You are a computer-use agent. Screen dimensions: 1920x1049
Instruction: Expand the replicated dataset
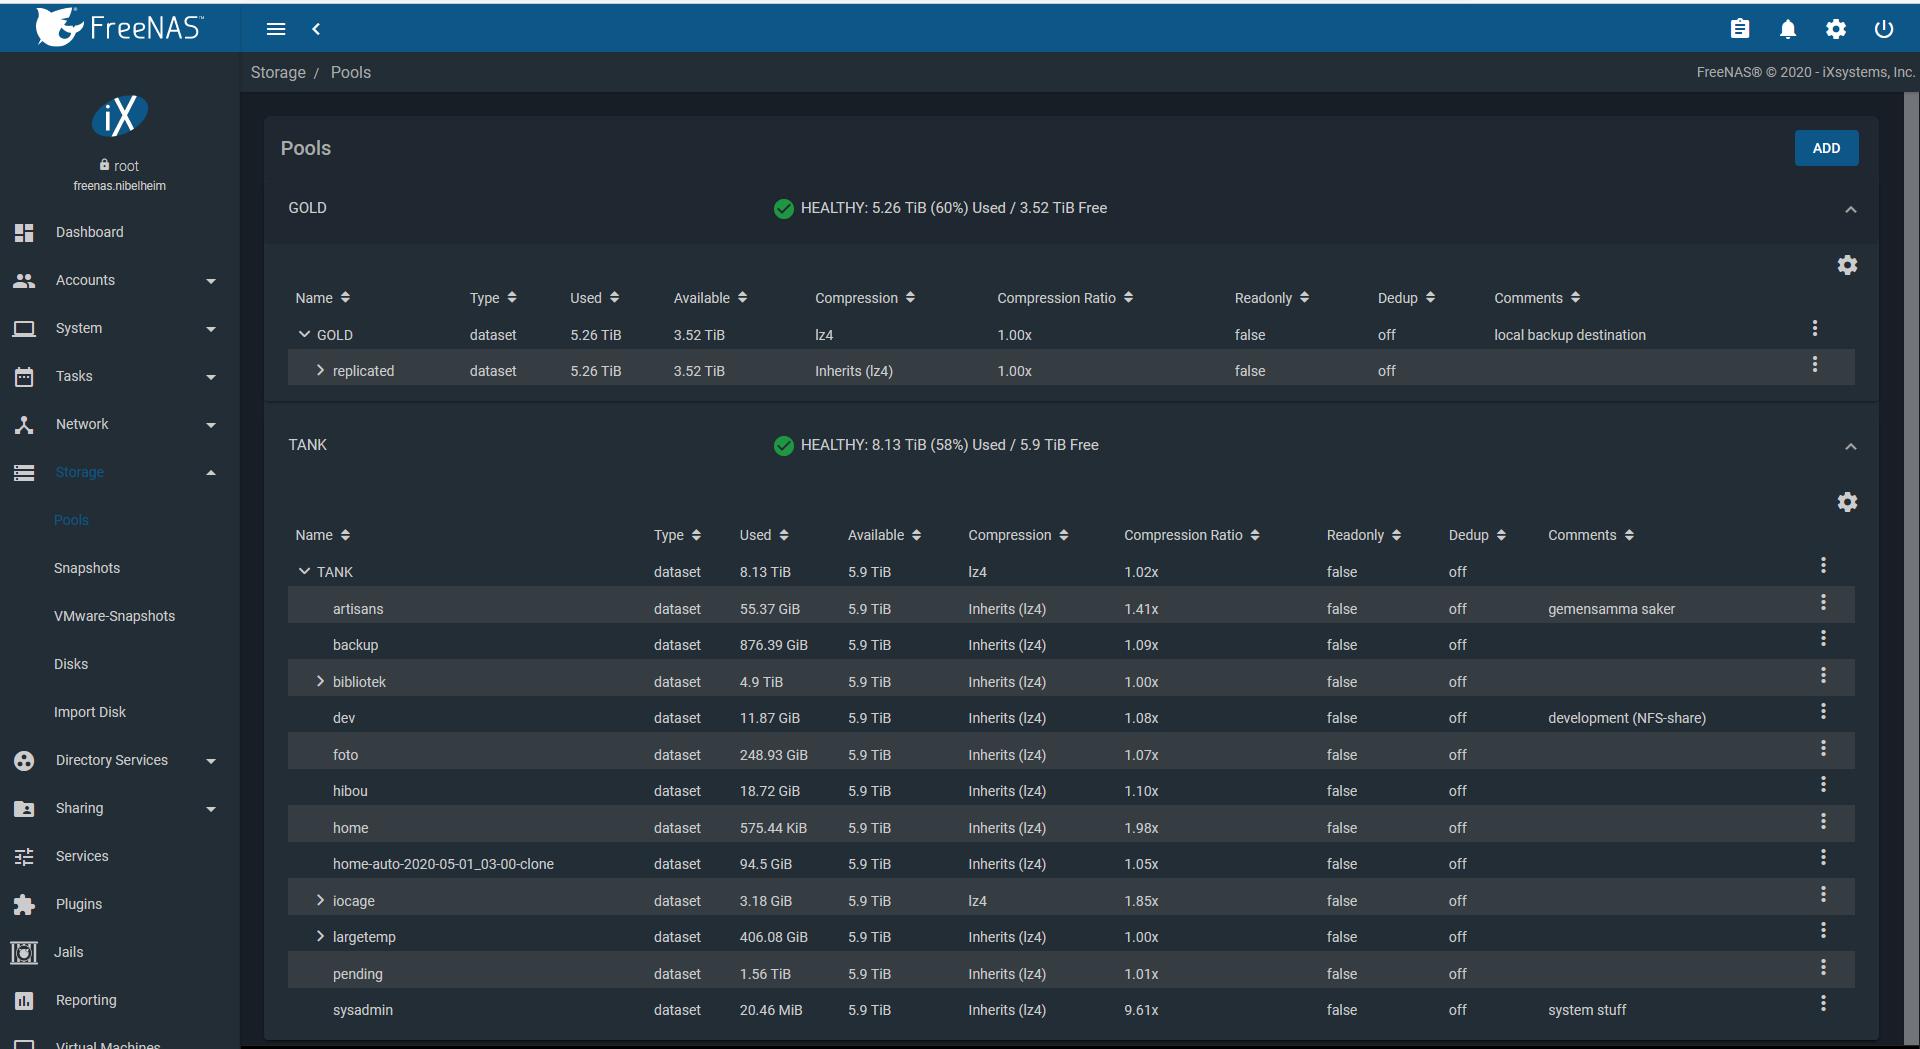320,370
